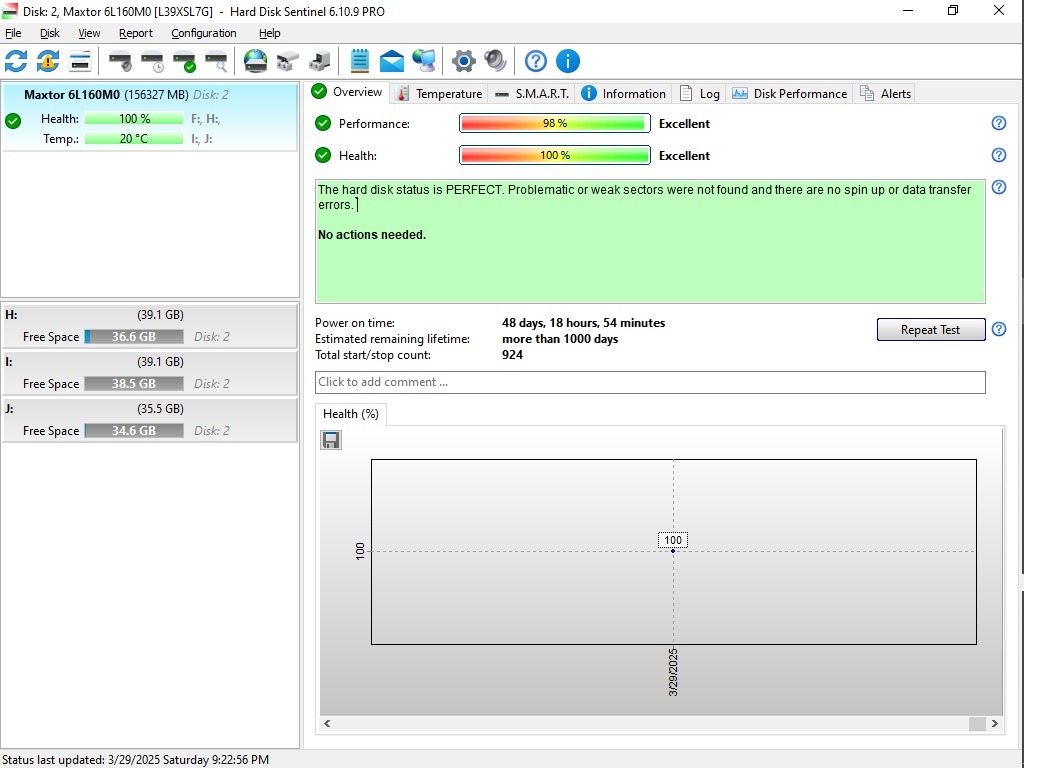The height and width of the screenshot is (768, 1044).
Task: Open the View menu
Action: tap(89, 33)
